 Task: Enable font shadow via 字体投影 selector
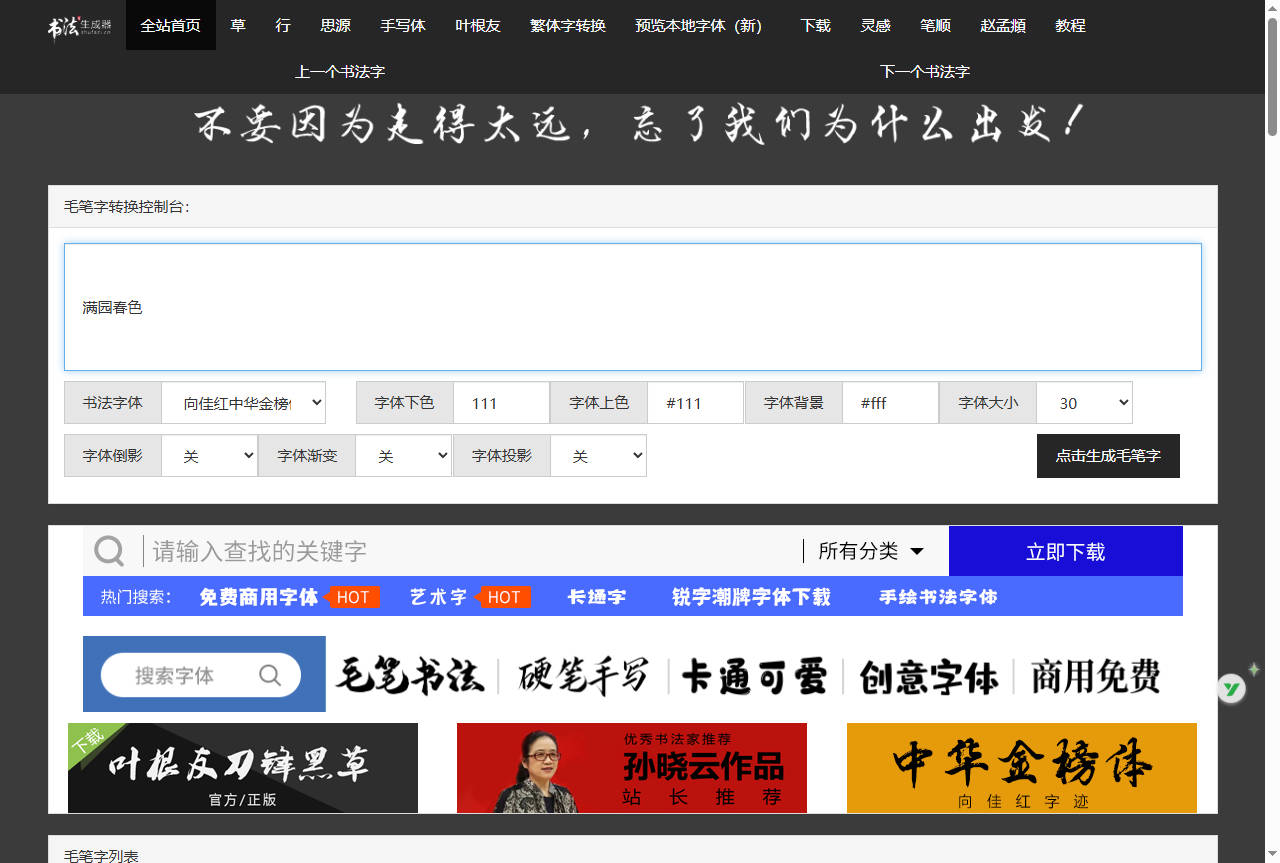598,455
